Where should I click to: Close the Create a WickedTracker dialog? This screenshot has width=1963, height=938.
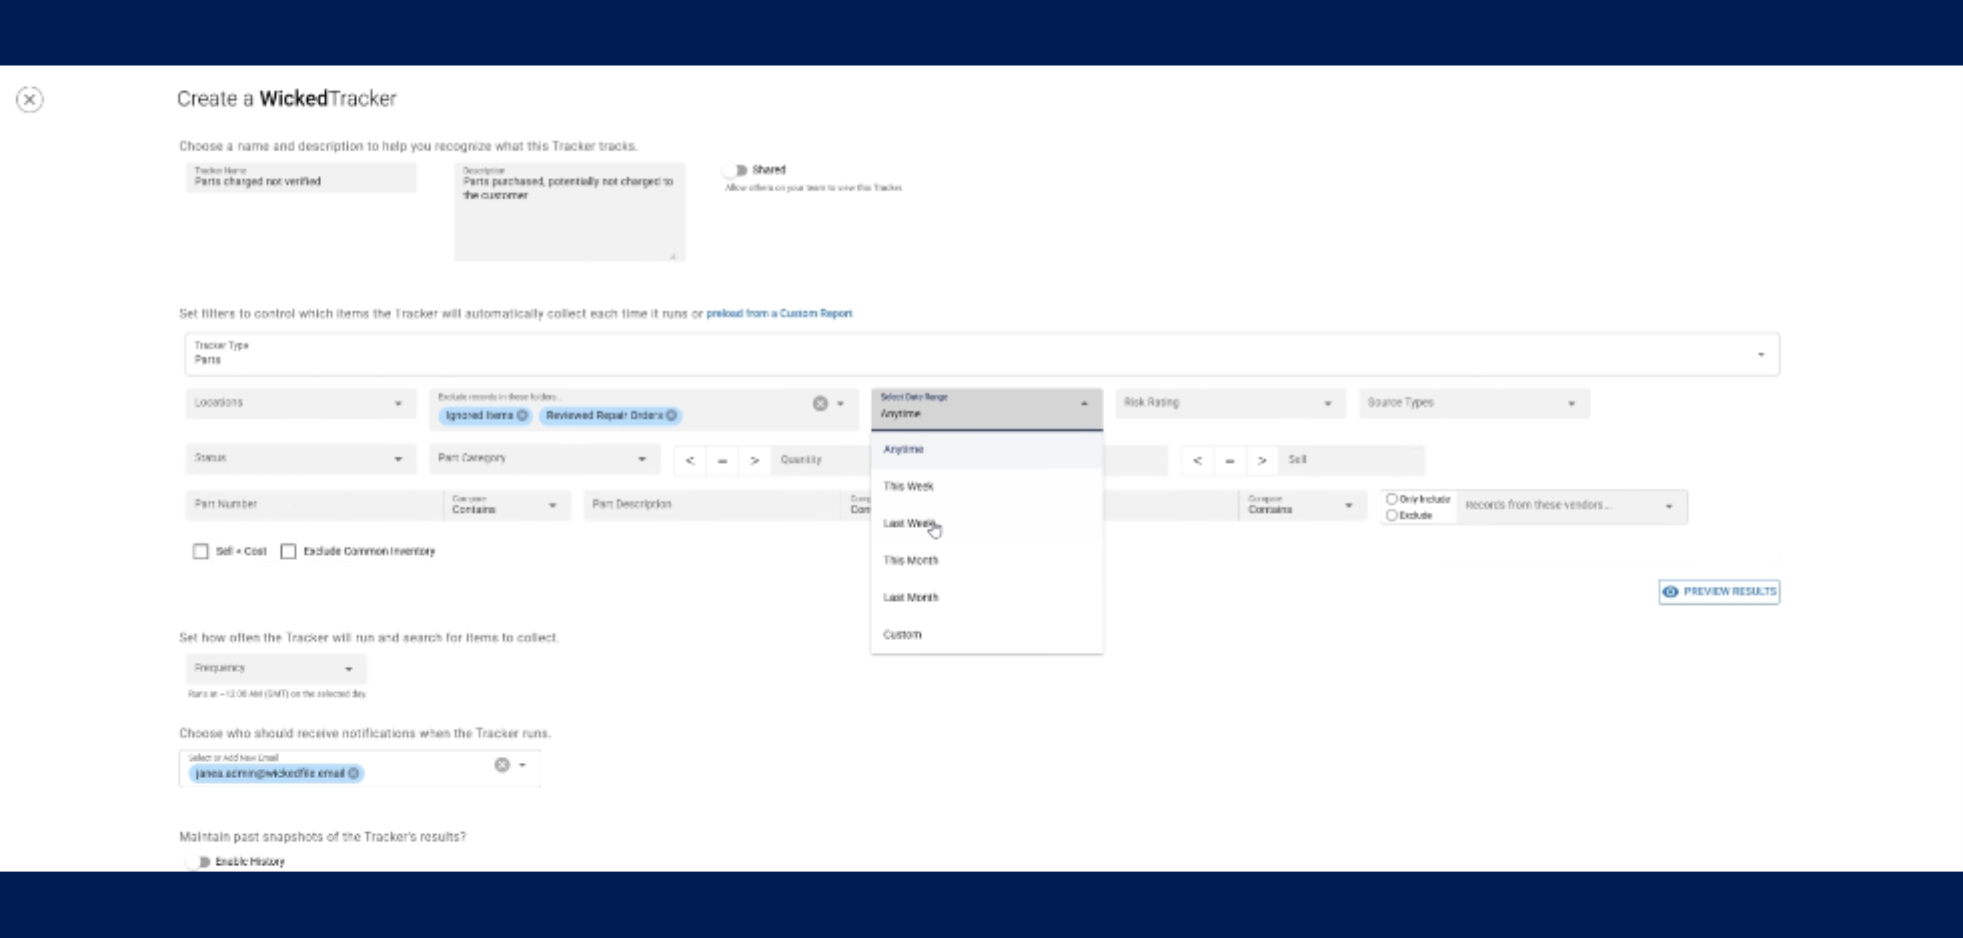[30, 100]
